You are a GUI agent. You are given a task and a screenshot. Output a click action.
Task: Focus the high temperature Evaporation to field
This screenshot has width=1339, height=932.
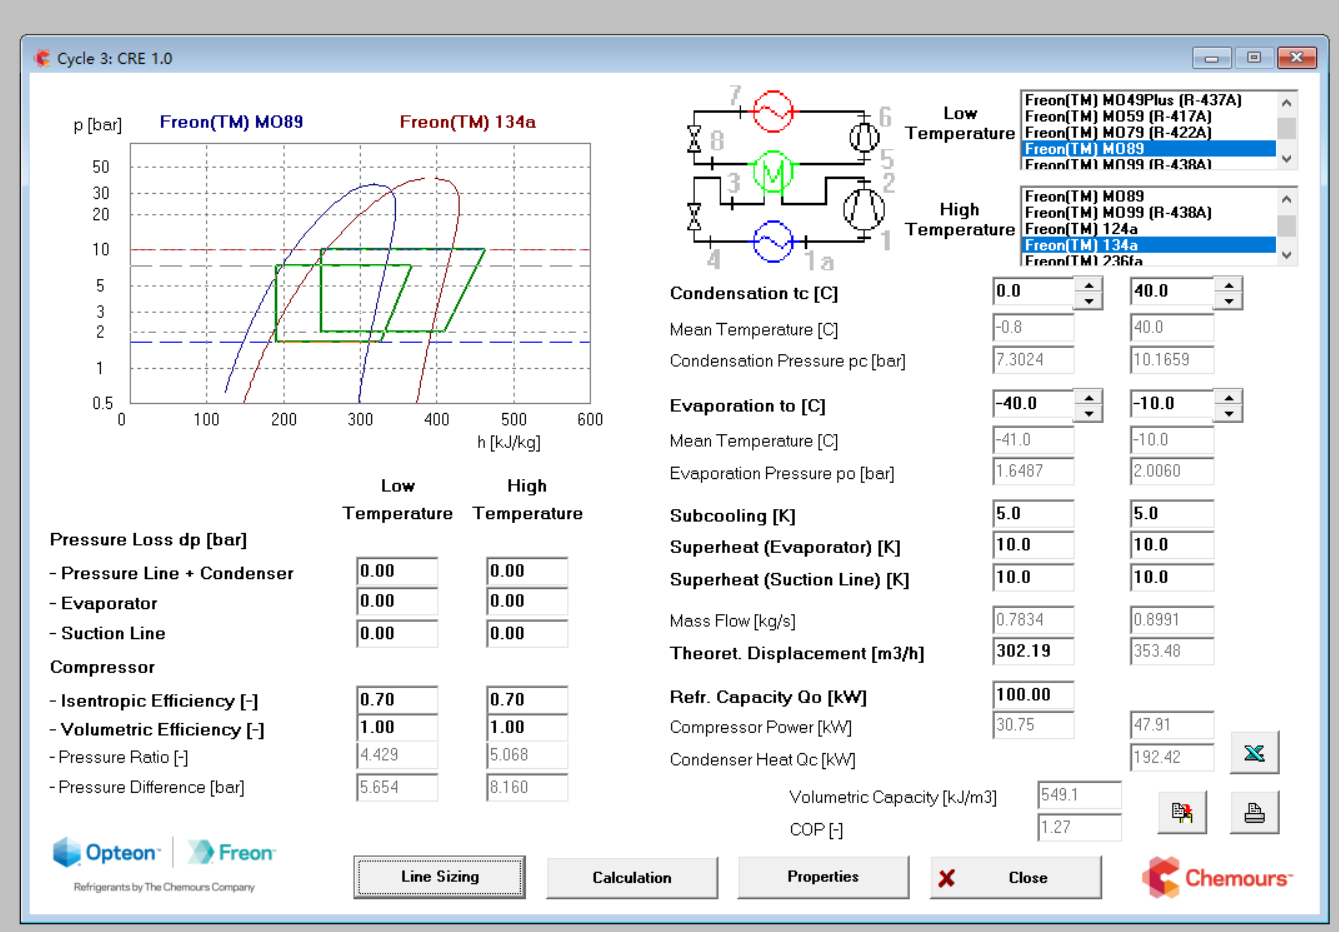click(1172, 404)
